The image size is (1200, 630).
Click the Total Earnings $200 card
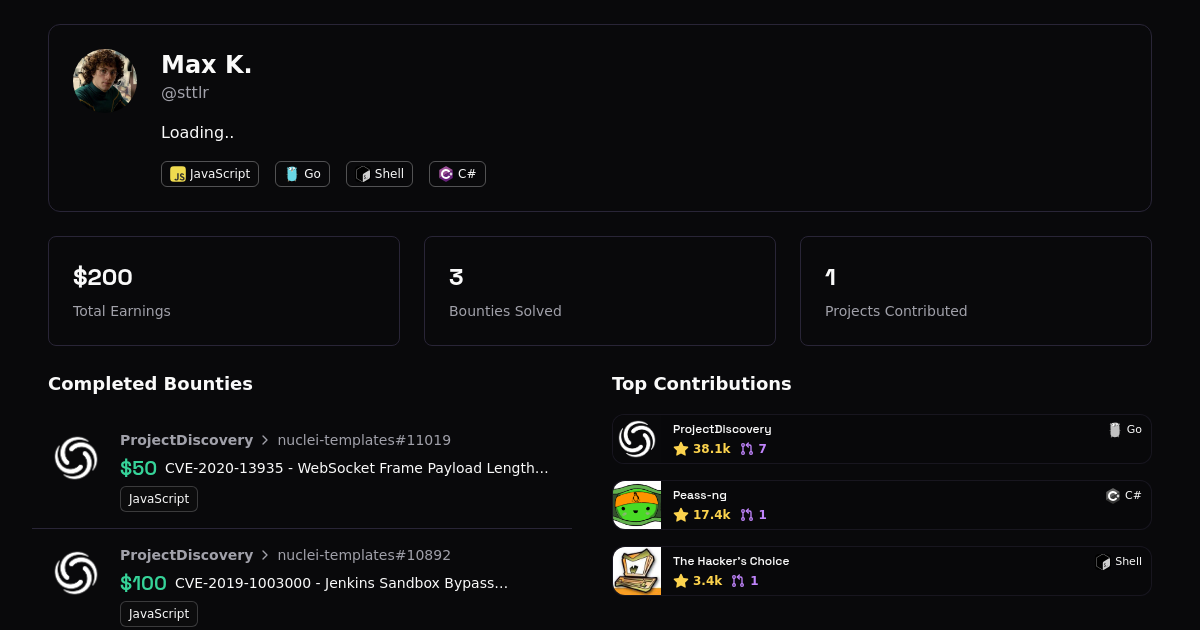click(x=224, y=291)
